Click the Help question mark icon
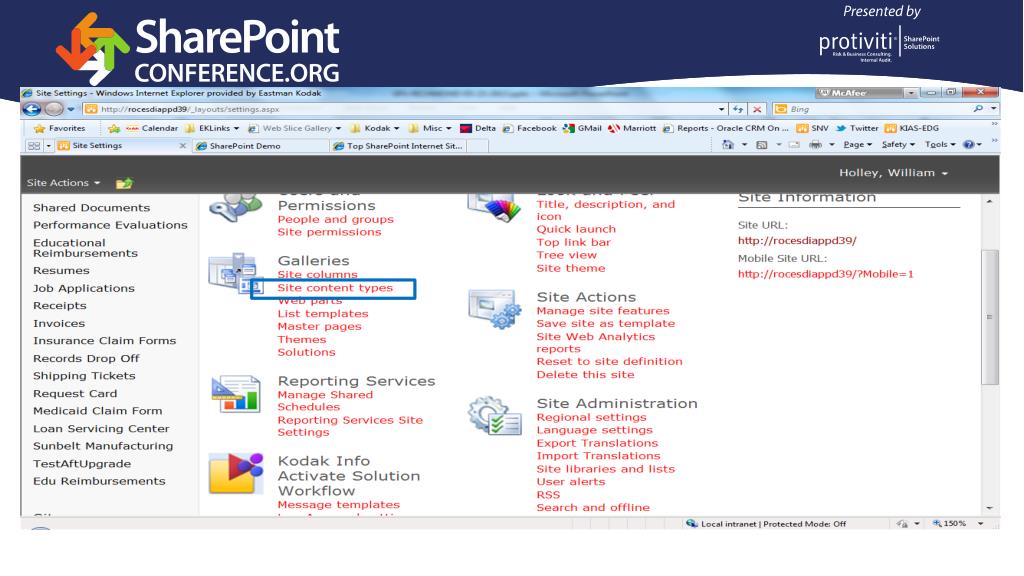This screenshot has width=1024, height=576. tap(968, 144)
